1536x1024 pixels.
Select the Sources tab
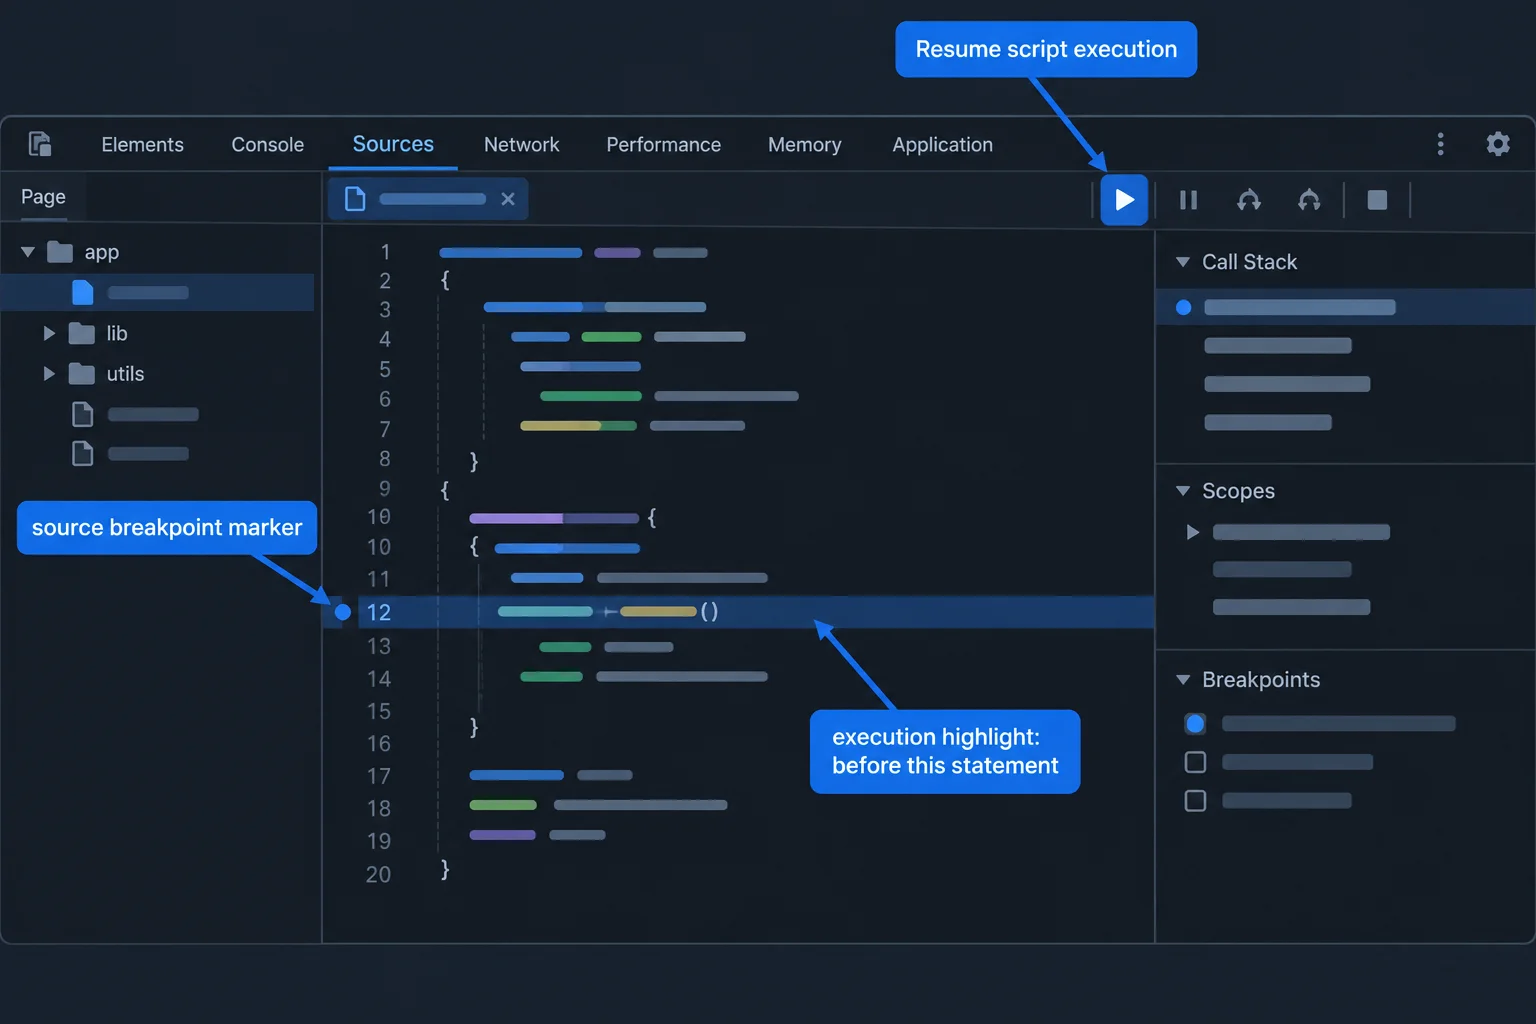[x=393, y=144]
